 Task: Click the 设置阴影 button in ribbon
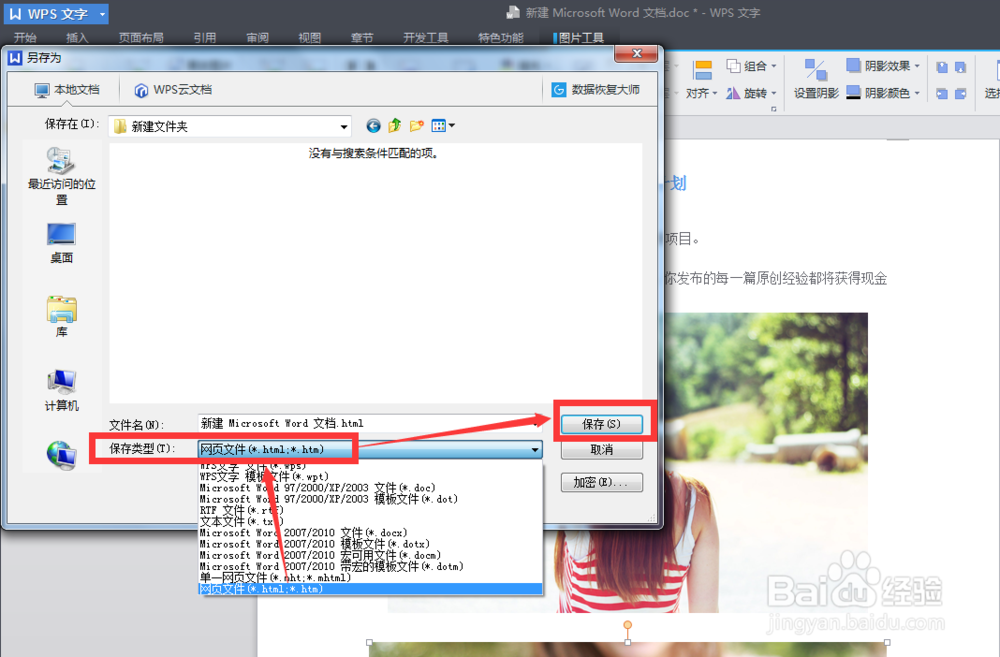coord(816,80)
